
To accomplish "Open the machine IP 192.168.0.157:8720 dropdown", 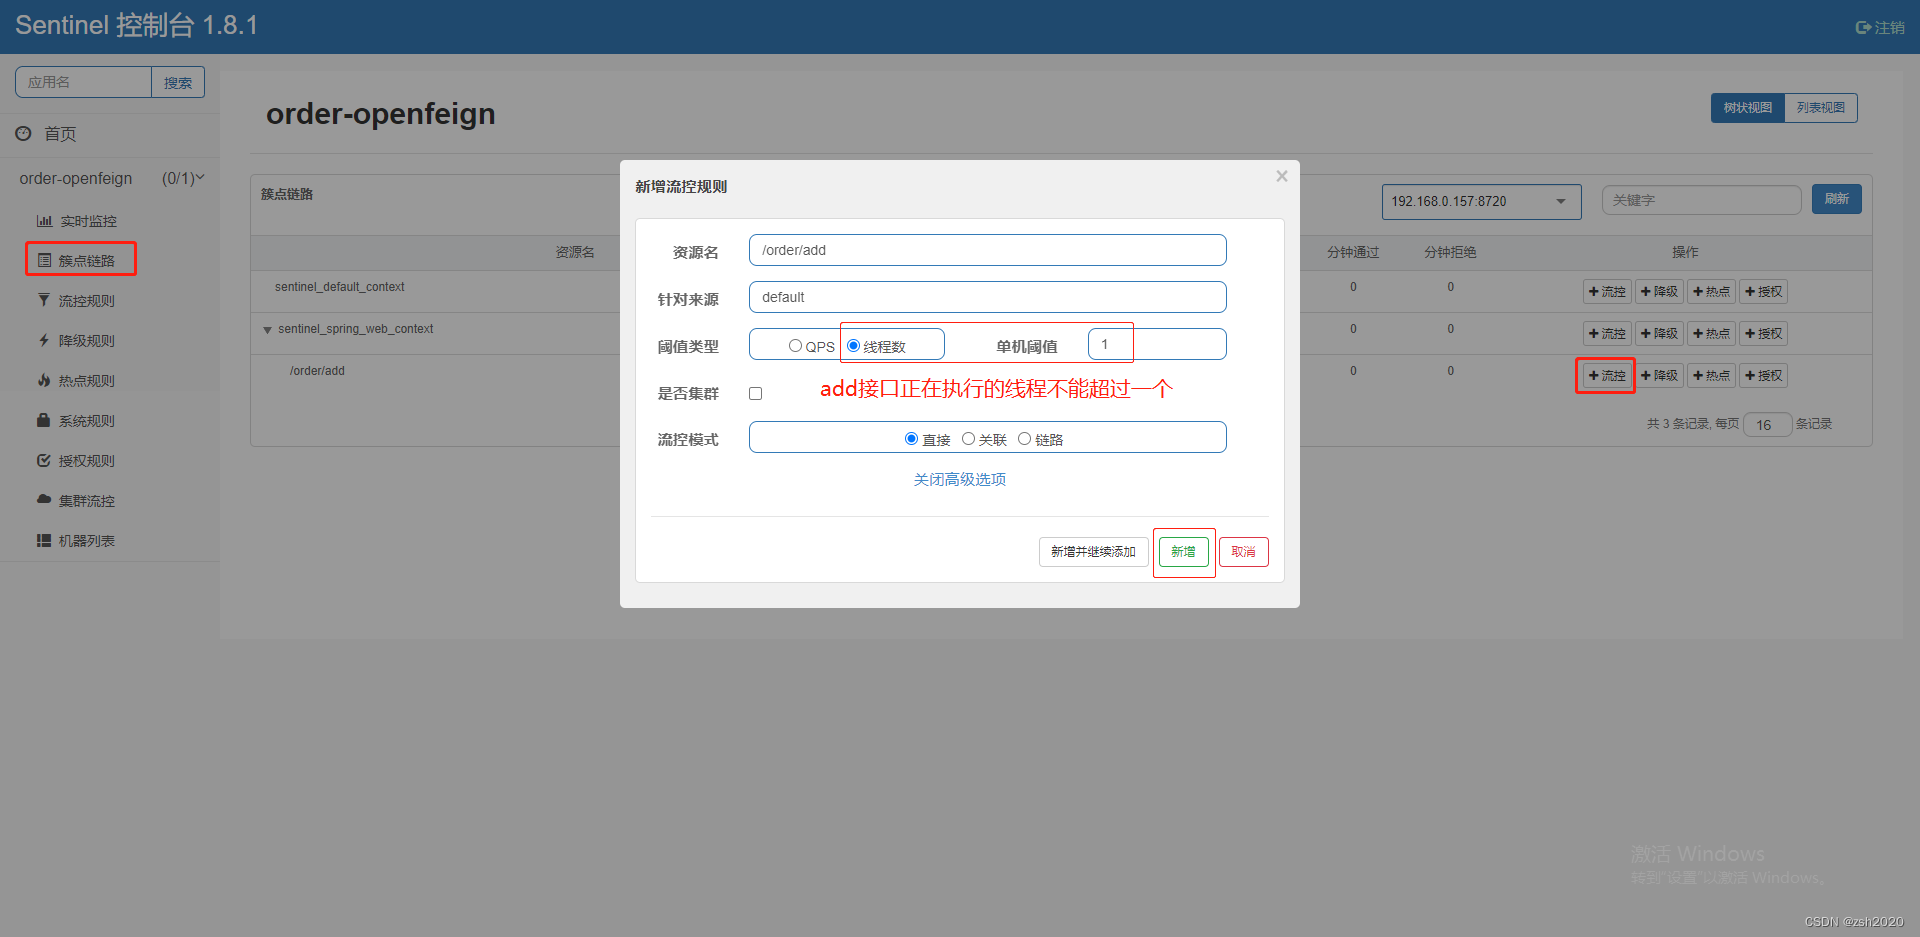I will pyautogui.click(x=1481, y=201).
